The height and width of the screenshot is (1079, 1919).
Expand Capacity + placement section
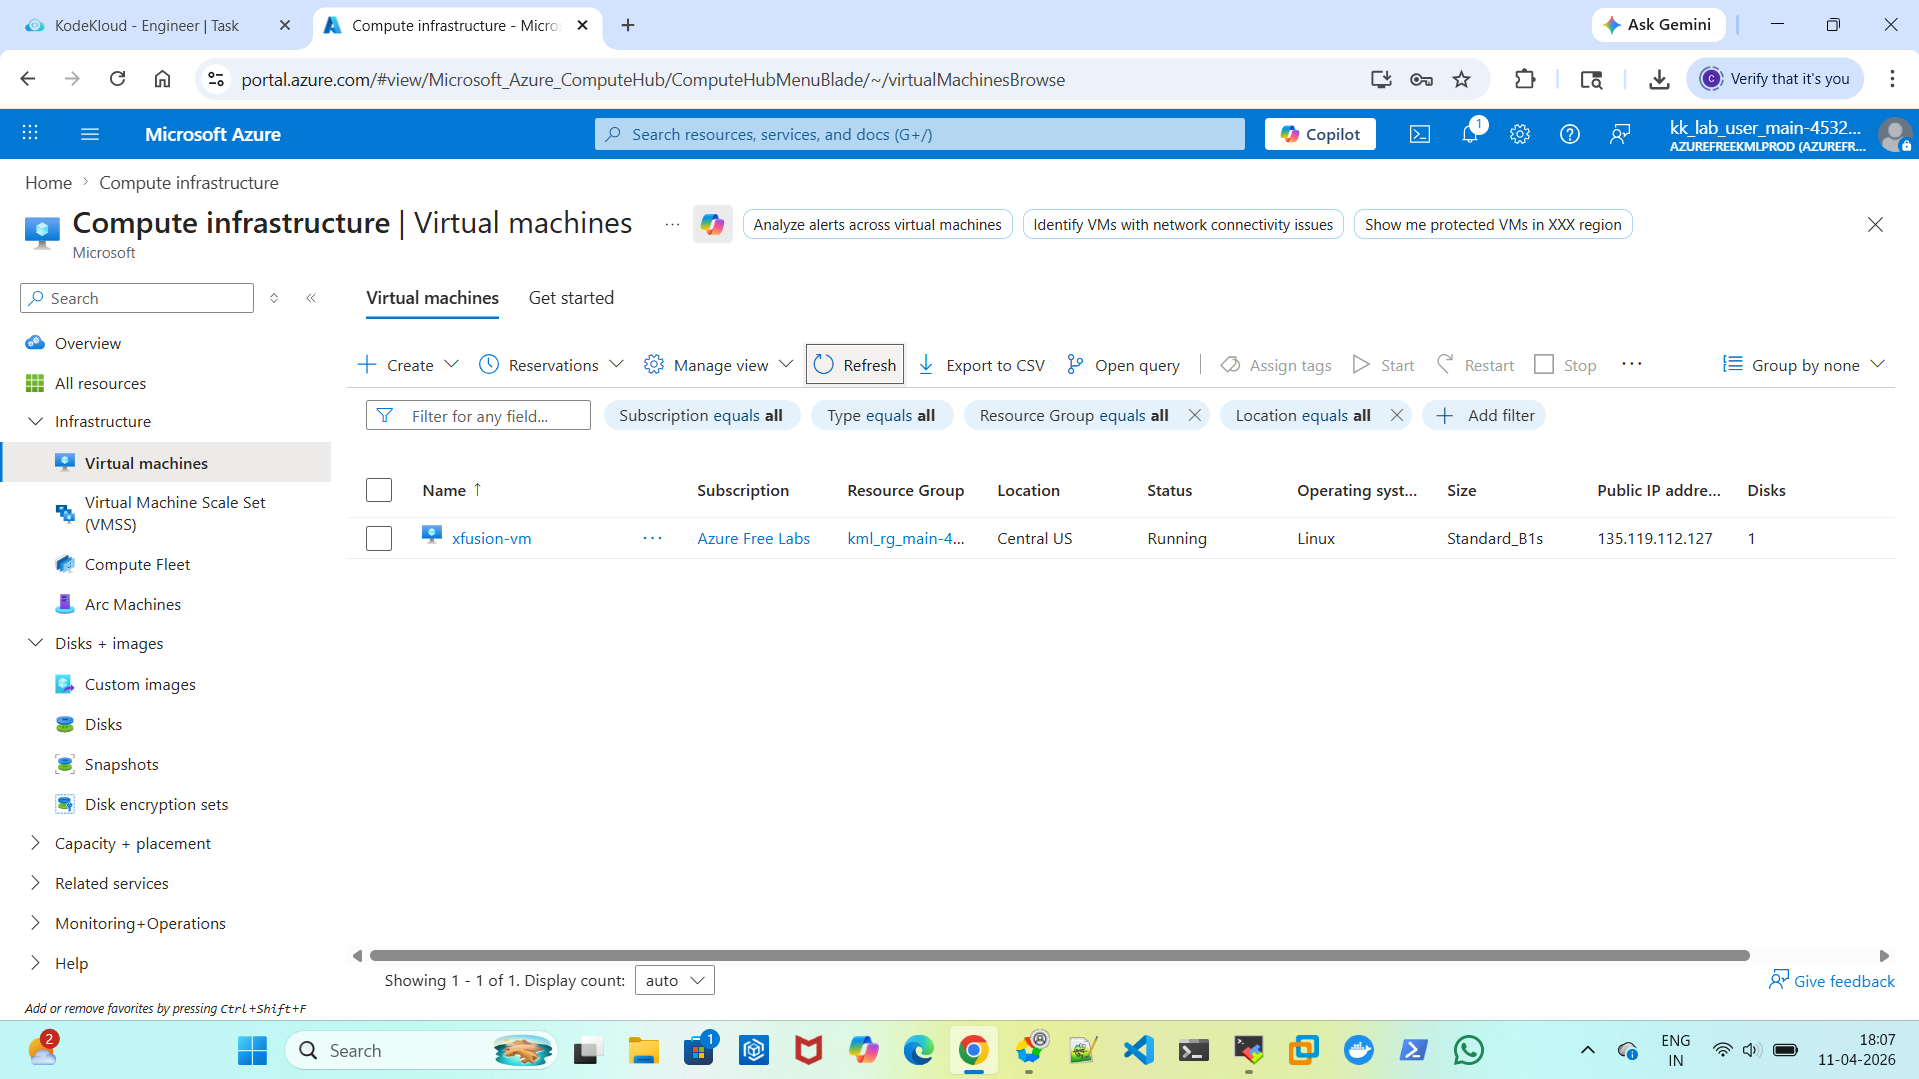pos(36,843)
